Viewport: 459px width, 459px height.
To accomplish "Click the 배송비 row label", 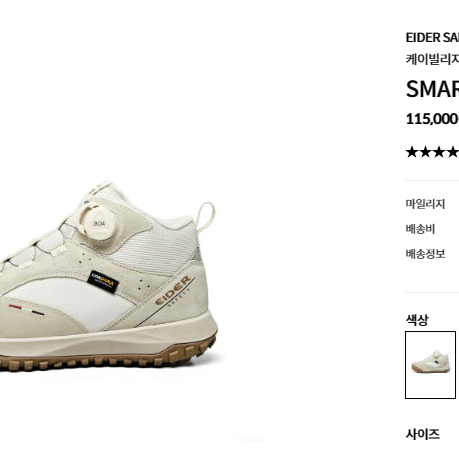I will click(420, 229).
